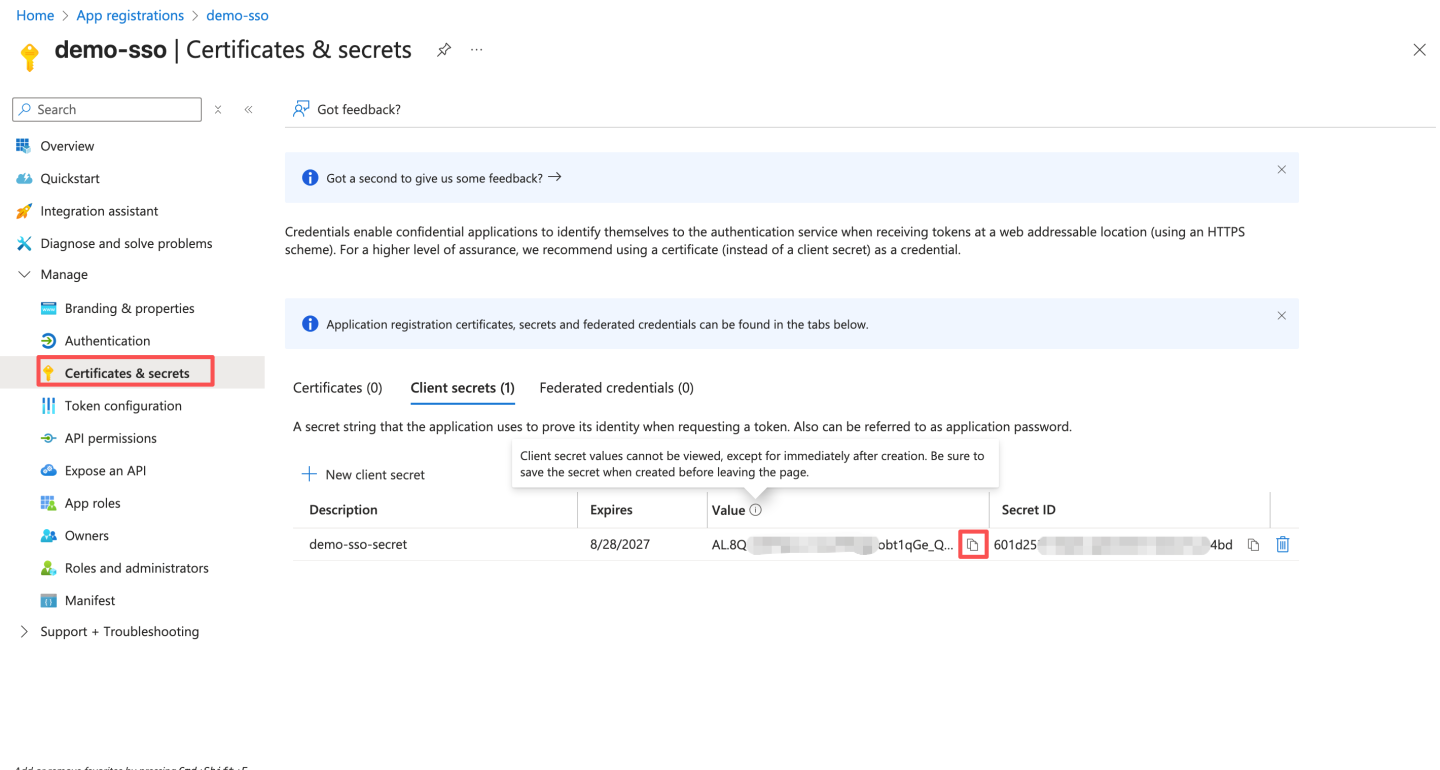1440x770 pixels.
Task: Copy the Secret ID to clipboard
Action: 1253,545
